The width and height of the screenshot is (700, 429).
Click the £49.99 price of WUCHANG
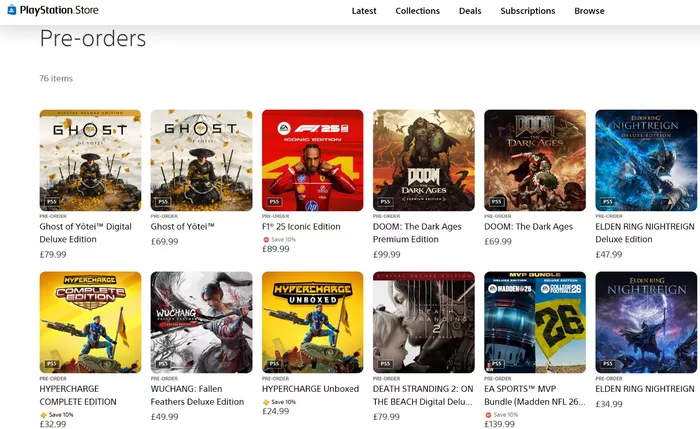(164, 417)
